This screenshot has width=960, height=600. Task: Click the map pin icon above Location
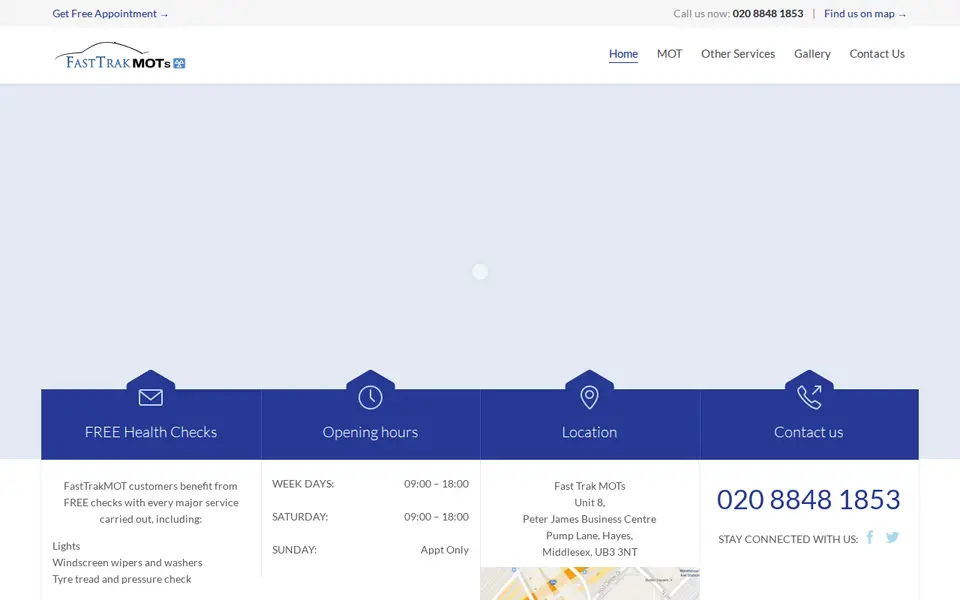point(589,397)
